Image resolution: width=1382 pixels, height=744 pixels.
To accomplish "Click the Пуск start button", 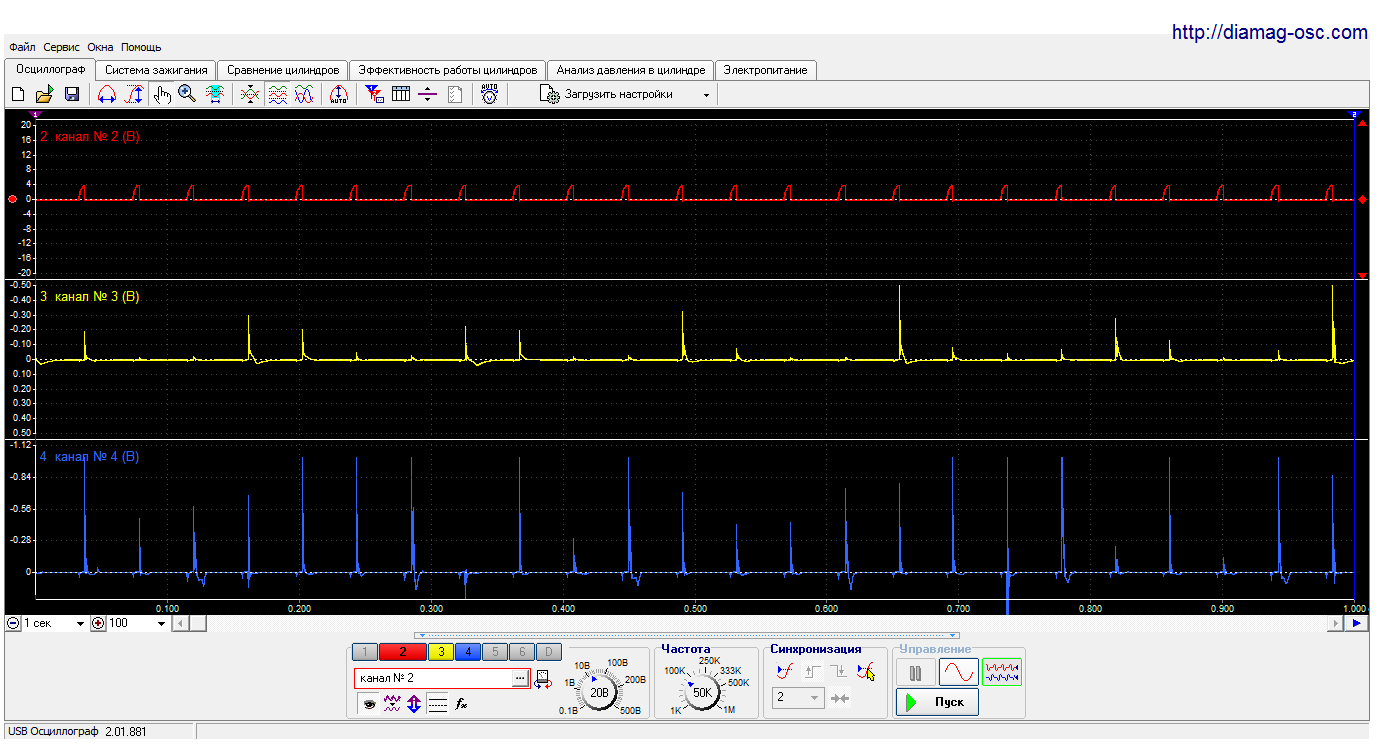I will pos(937,702).
